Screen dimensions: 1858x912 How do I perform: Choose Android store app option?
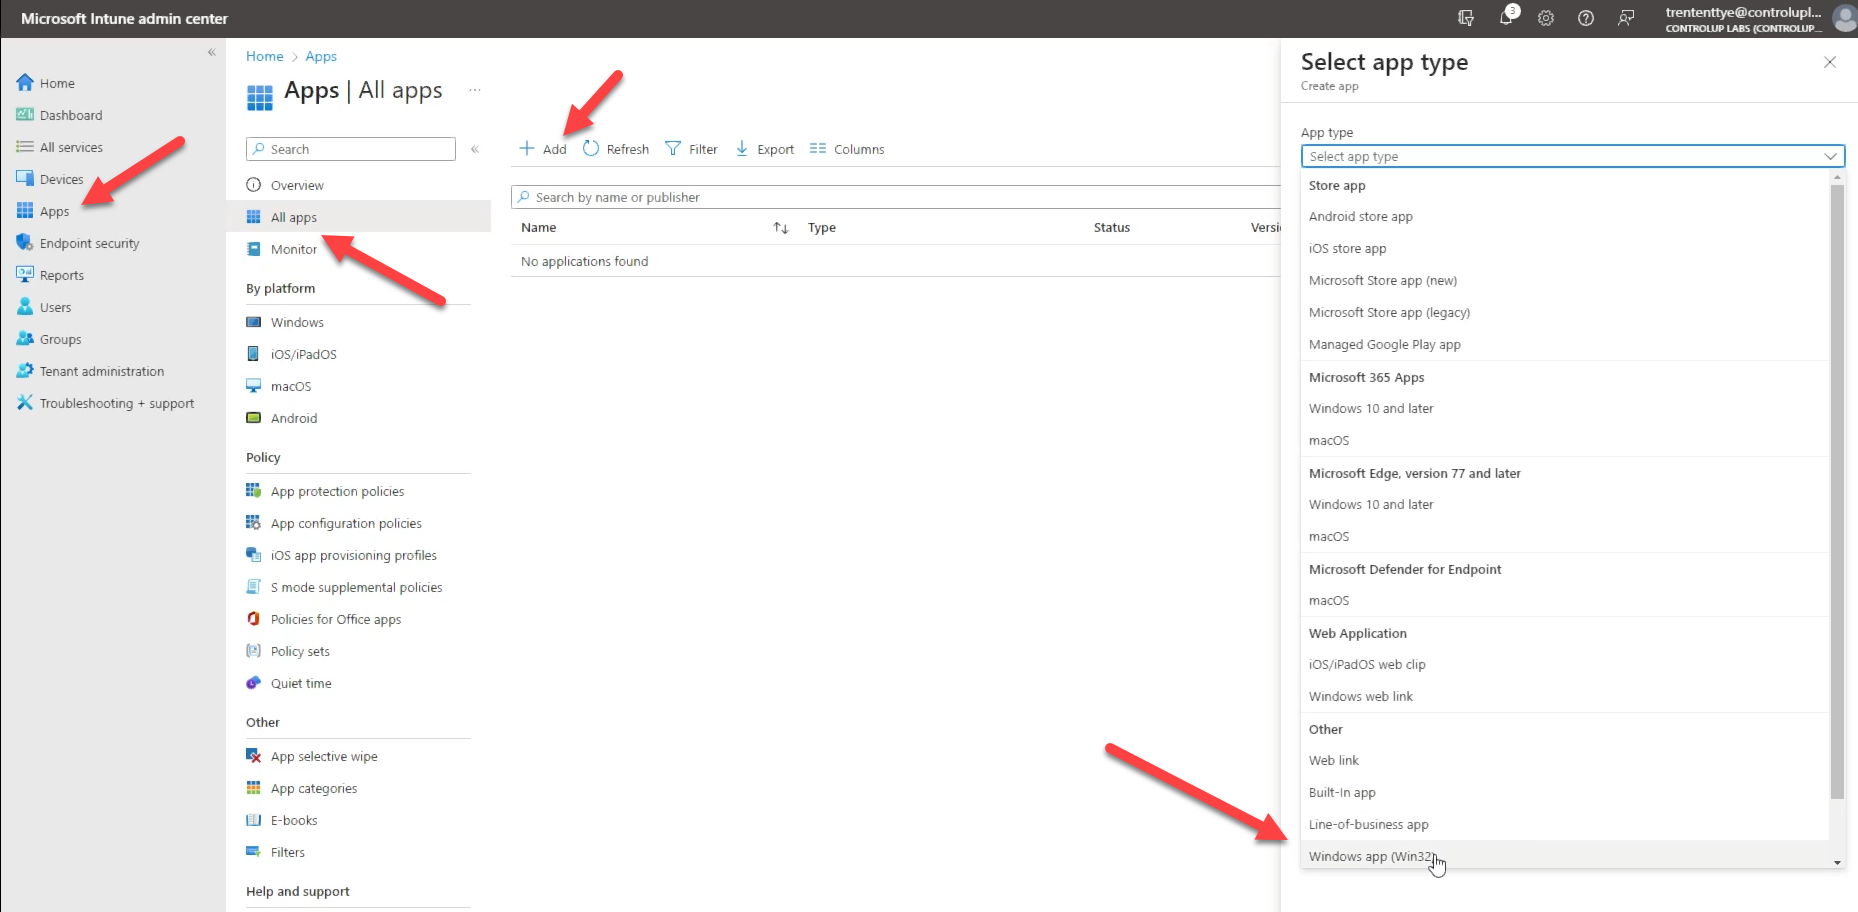(1360, 216)
